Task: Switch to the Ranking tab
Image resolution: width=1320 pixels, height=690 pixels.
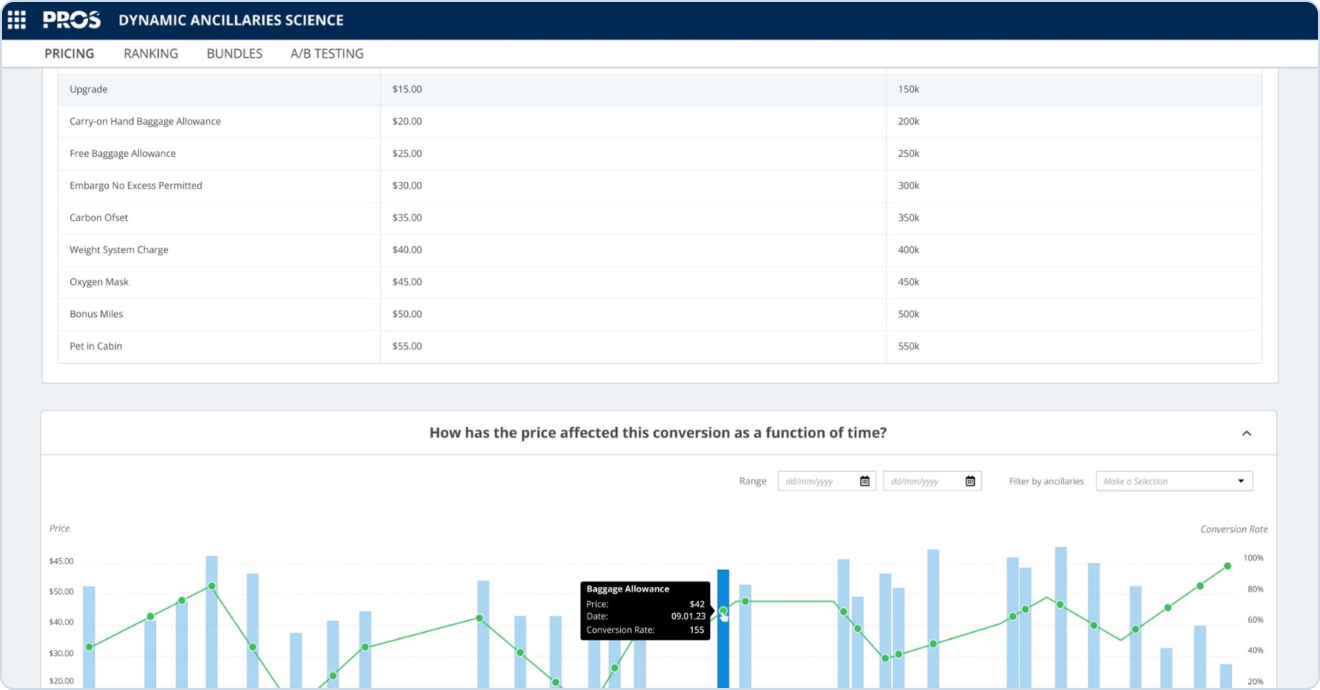Action: tap(151, 54)
